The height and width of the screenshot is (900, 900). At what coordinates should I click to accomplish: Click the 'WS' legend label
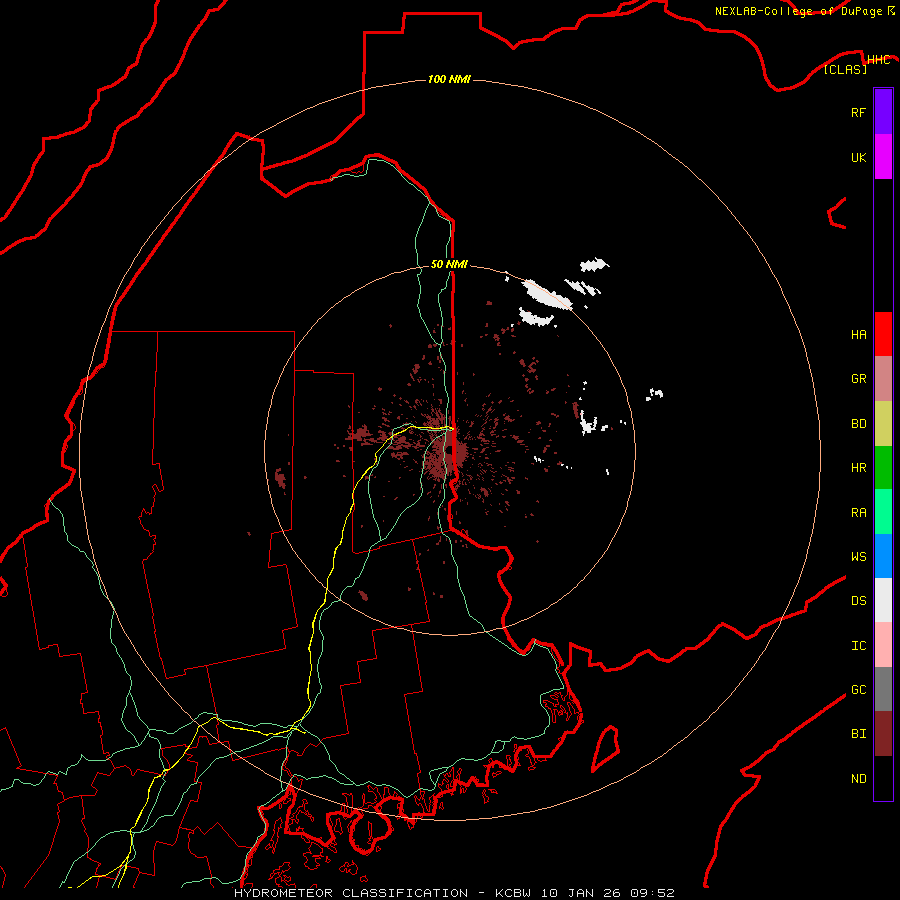click(858, 556)
